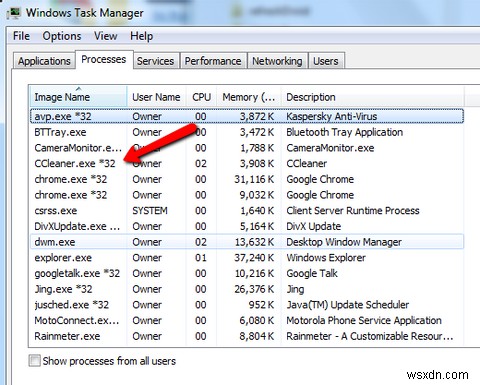Select the jusched.exe *32 process
This screenshot has width=480, height=385.
(x=247, y=305)
